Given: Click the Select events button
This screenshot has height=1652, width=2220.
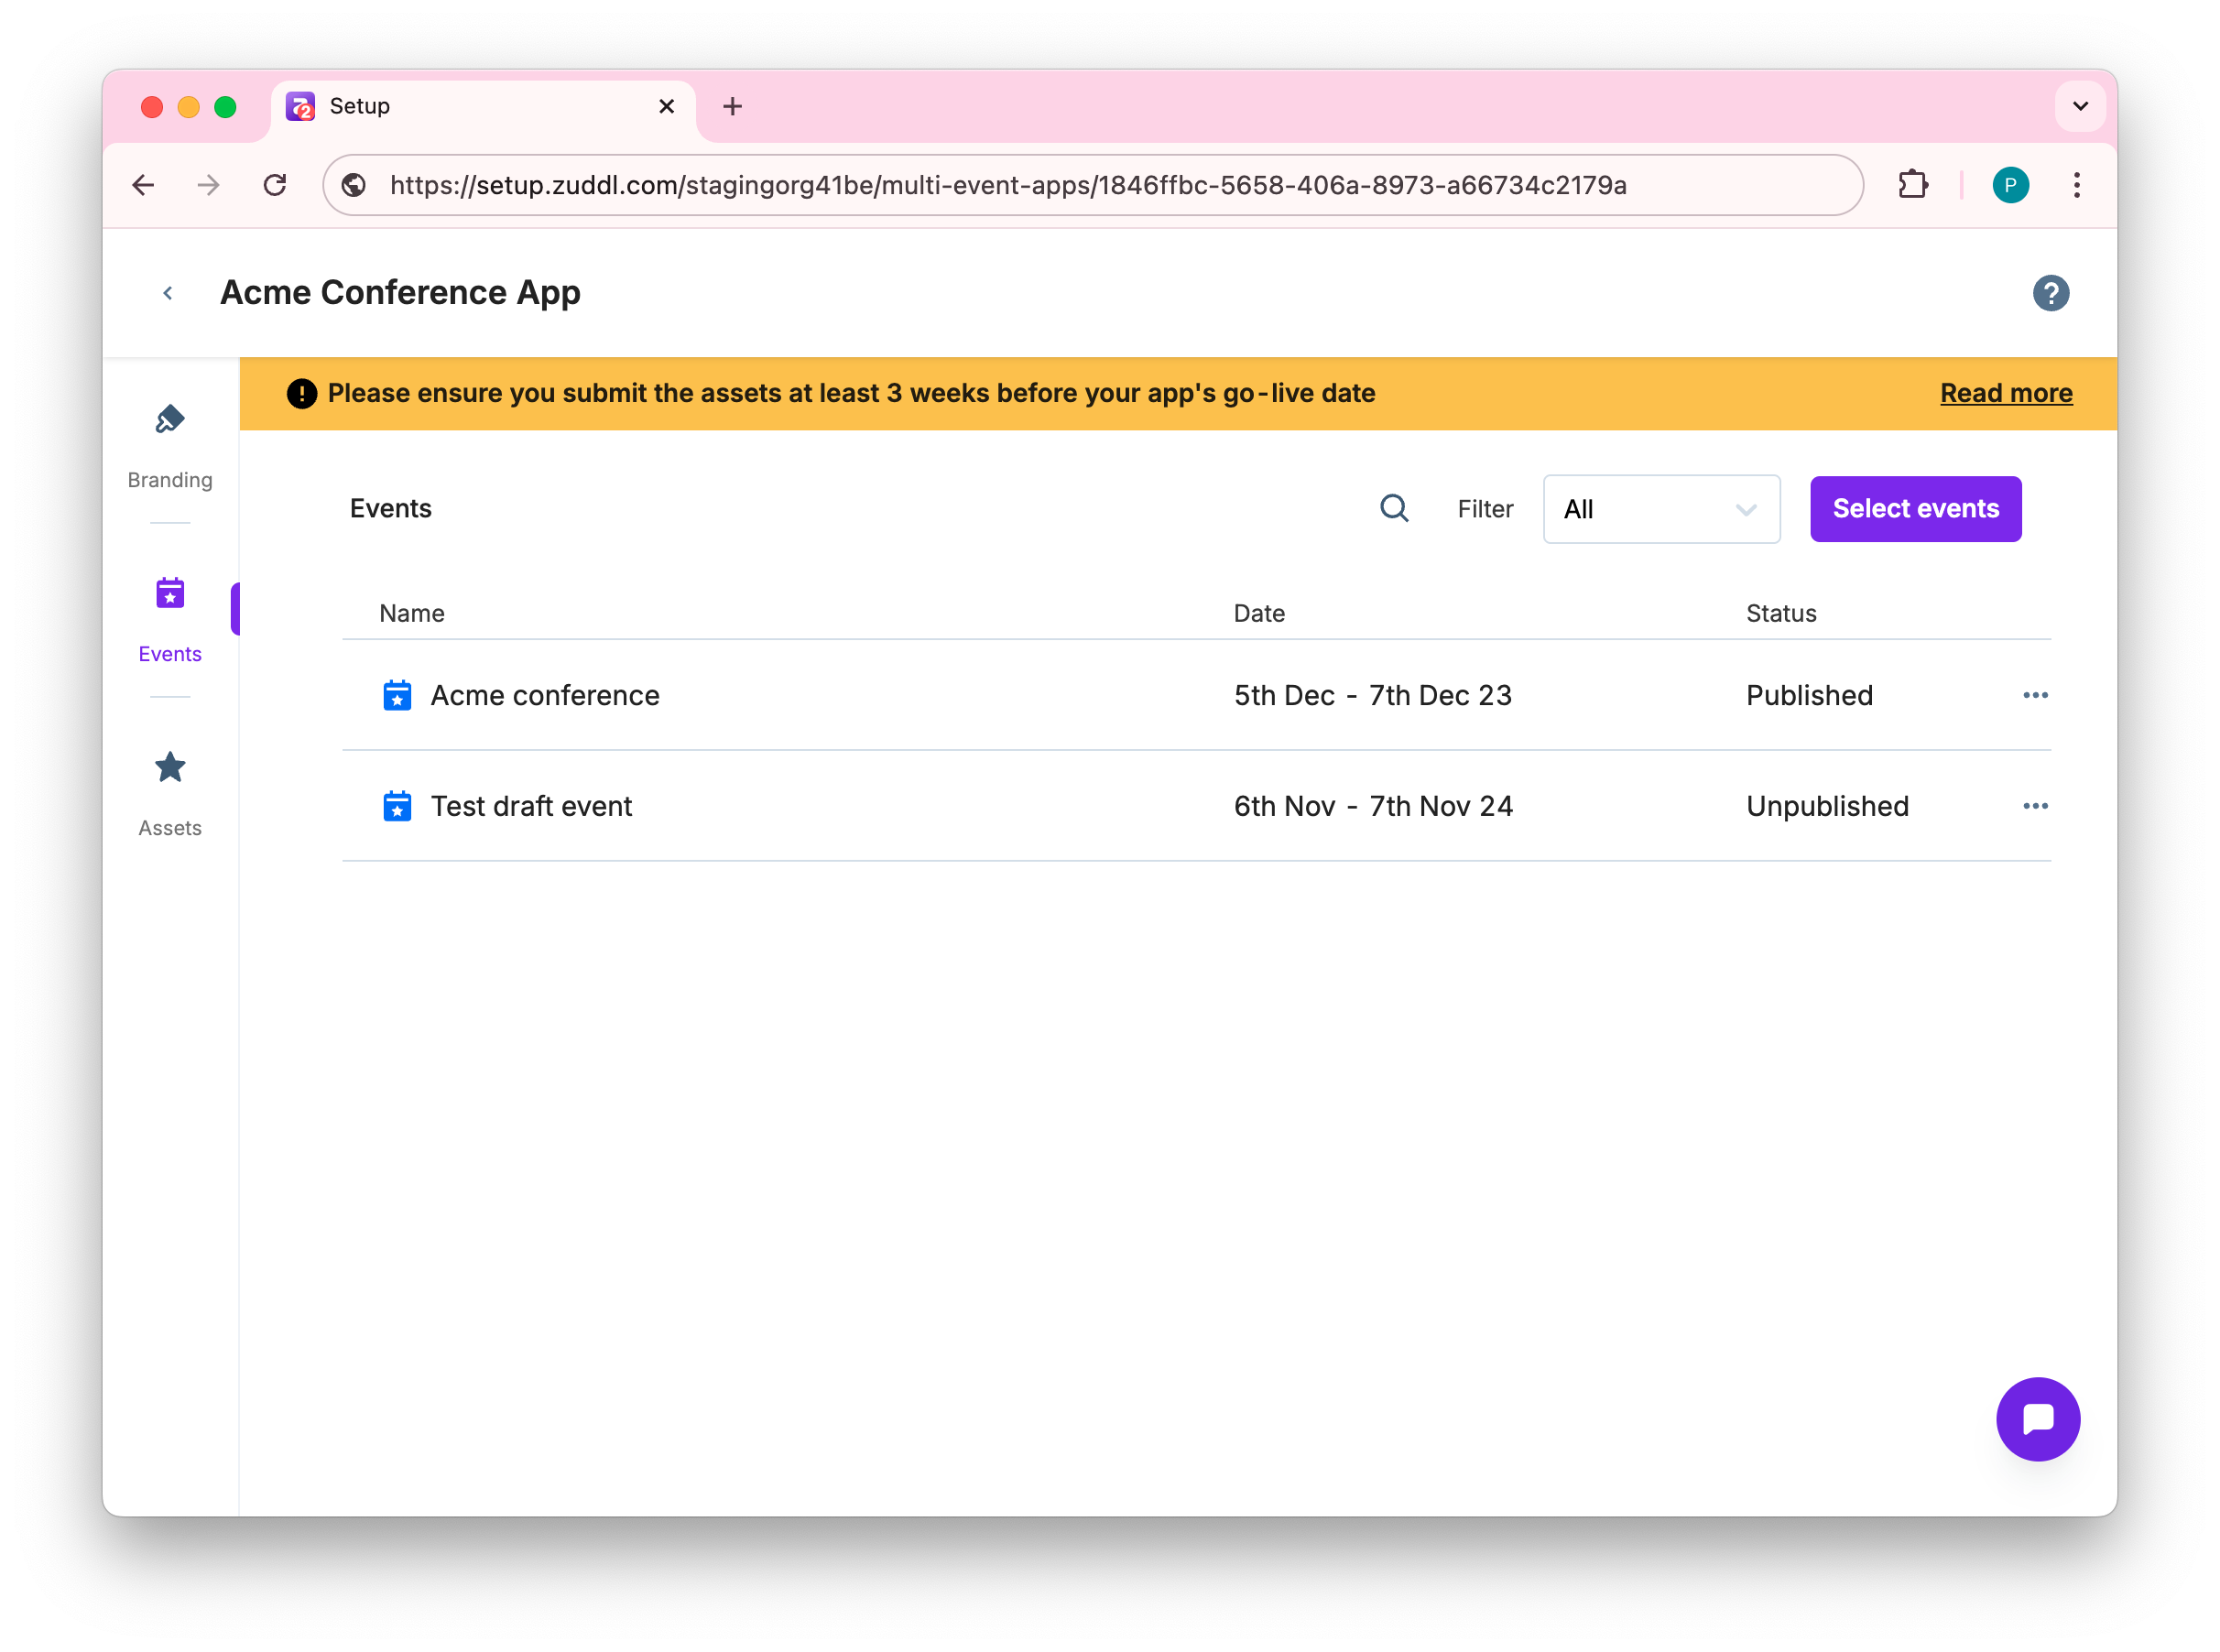Looking at the screenshot, I should point(1915,509).
